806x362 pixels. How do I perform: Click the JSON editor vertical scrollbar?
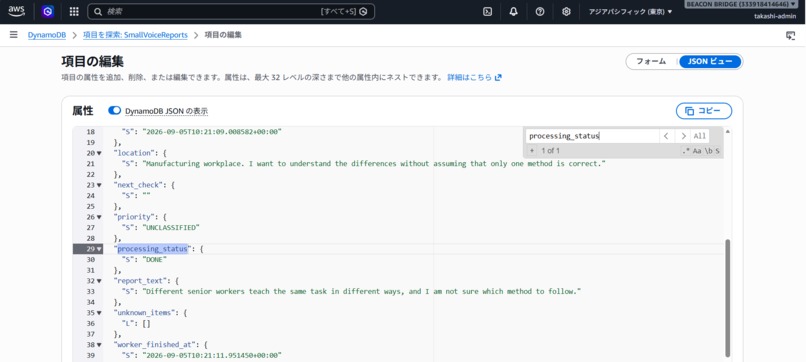pyautogui.click(x=727, y=298)
